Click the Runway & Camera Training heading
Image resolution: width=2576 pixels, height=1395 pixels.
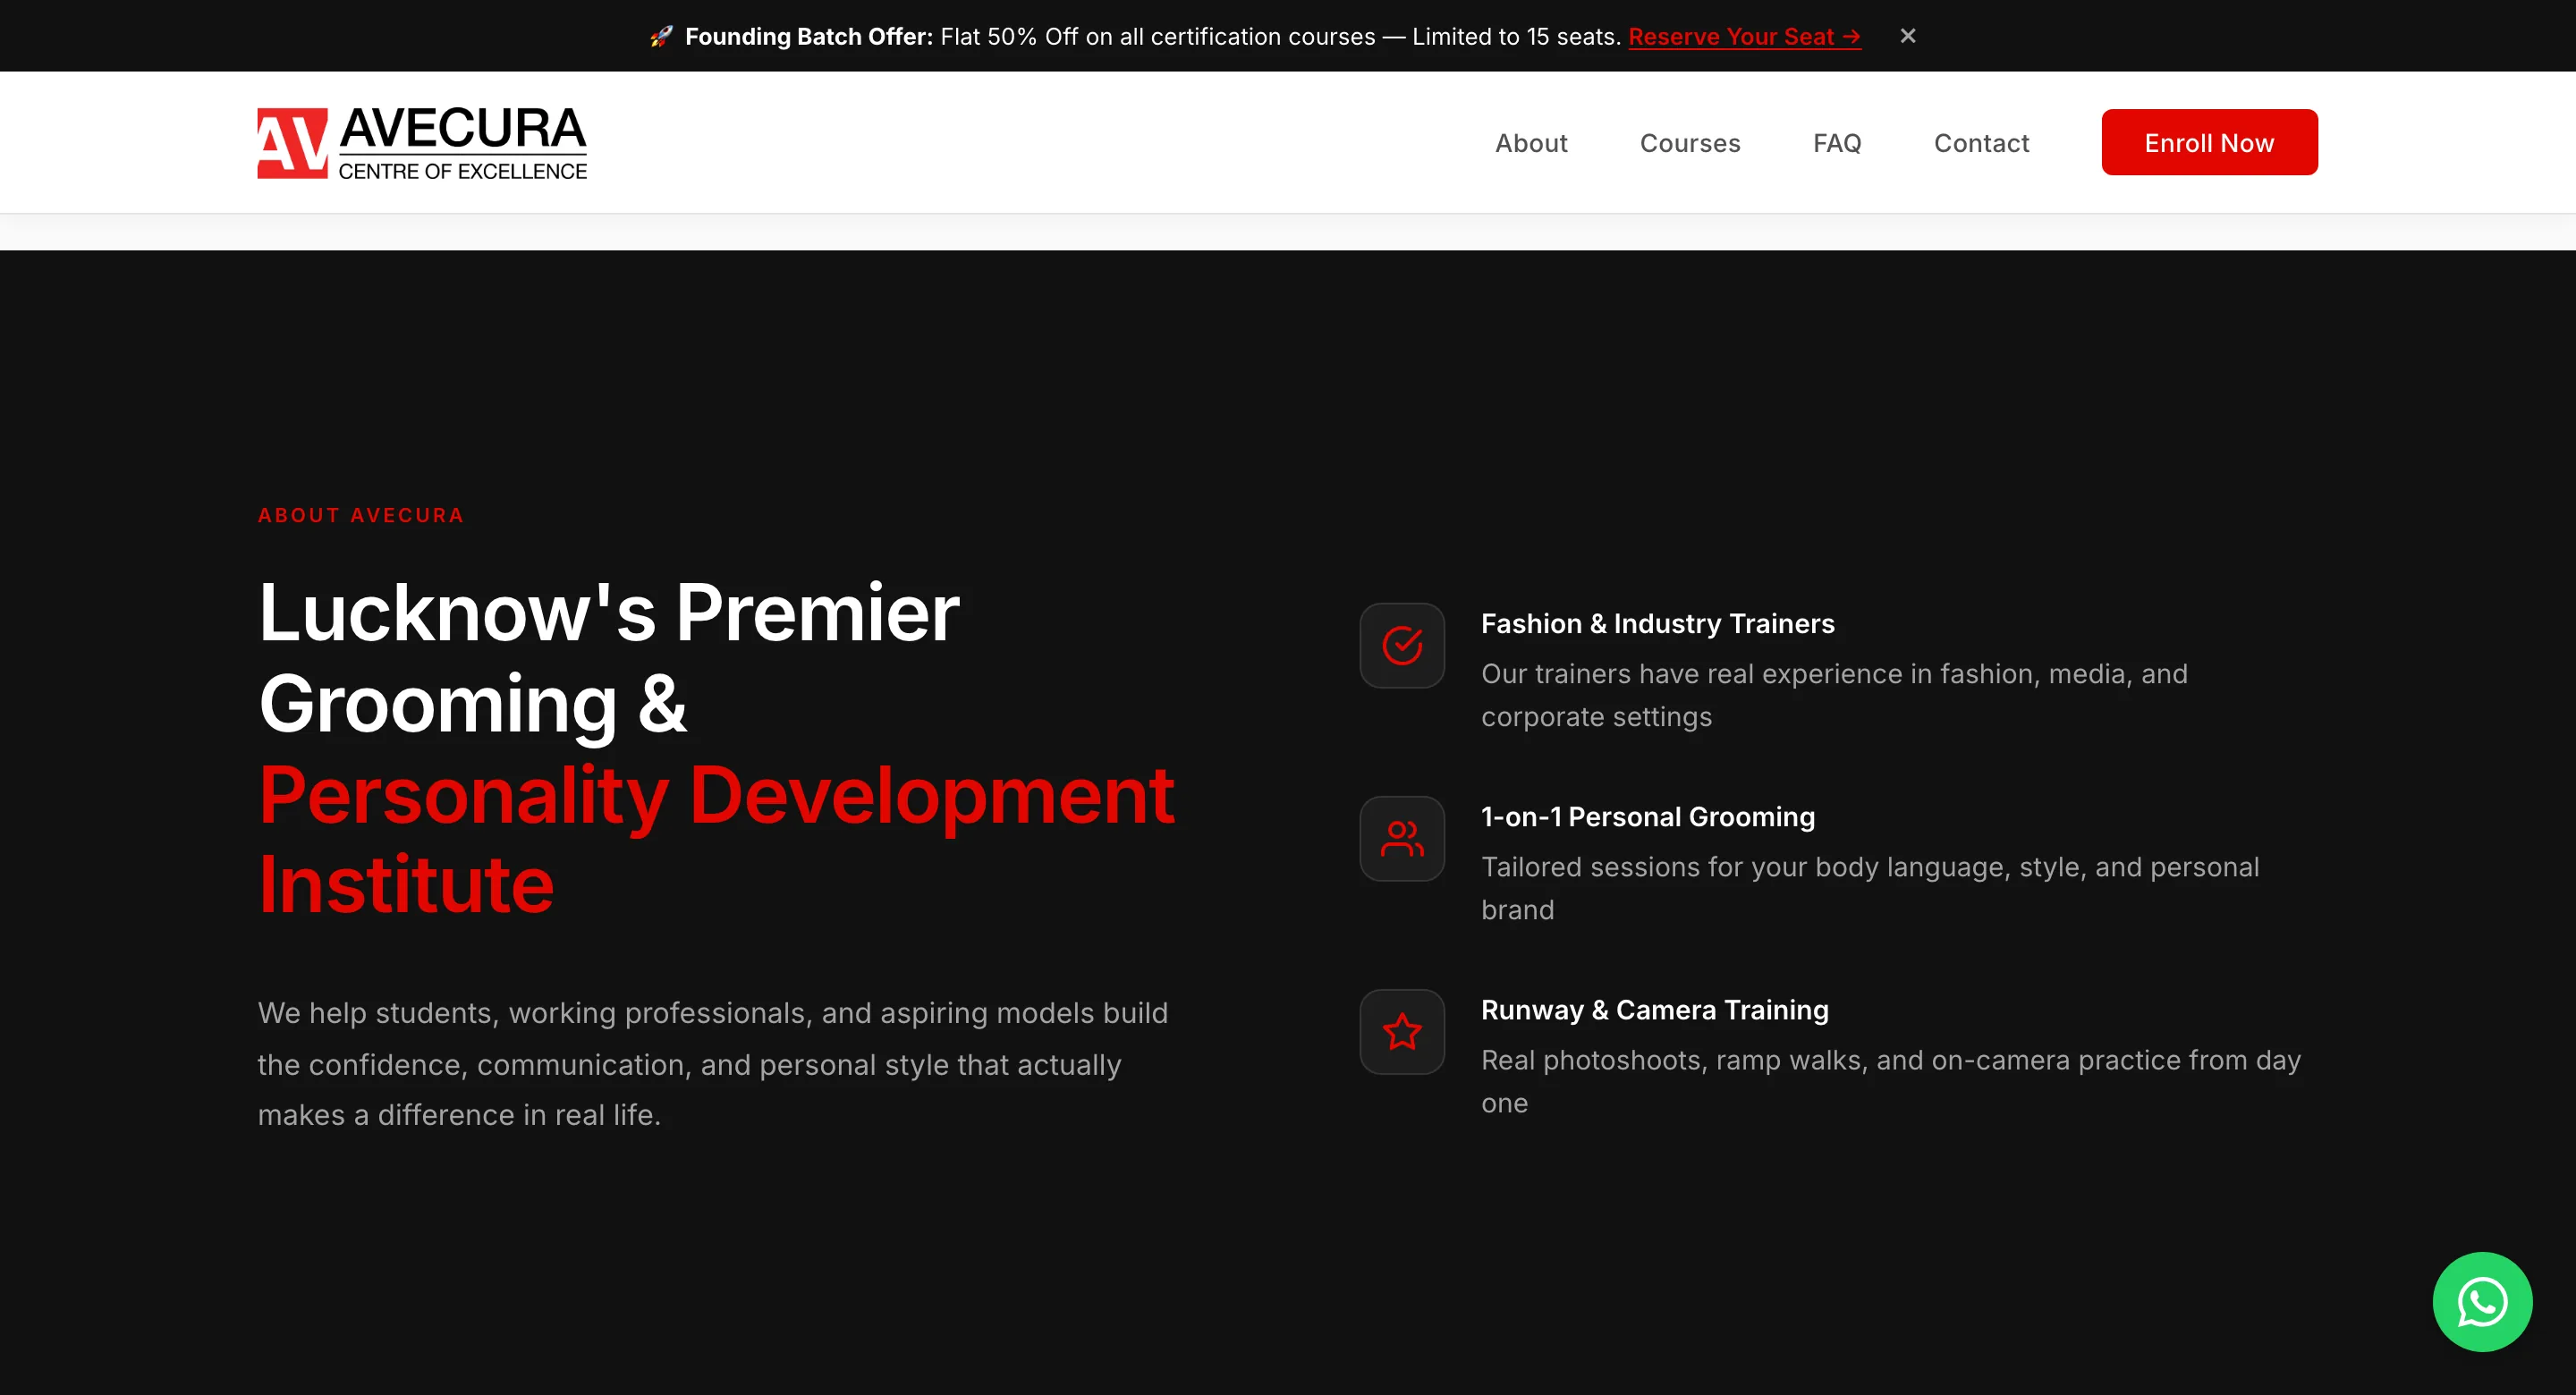point(1654,1009)
